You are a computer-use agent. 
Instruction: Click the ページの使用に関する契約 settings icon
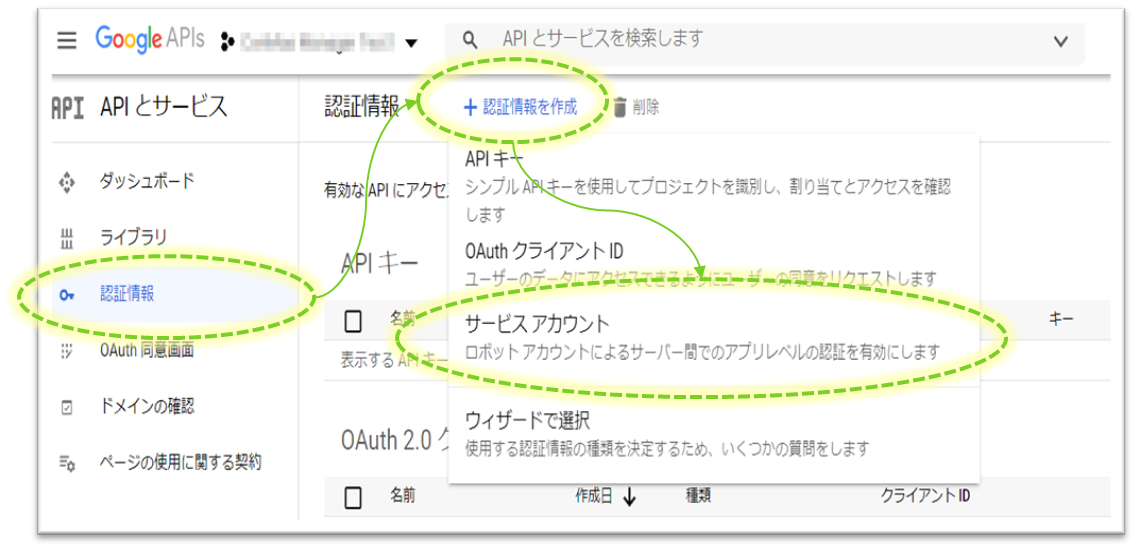click(x=67, y=463)
